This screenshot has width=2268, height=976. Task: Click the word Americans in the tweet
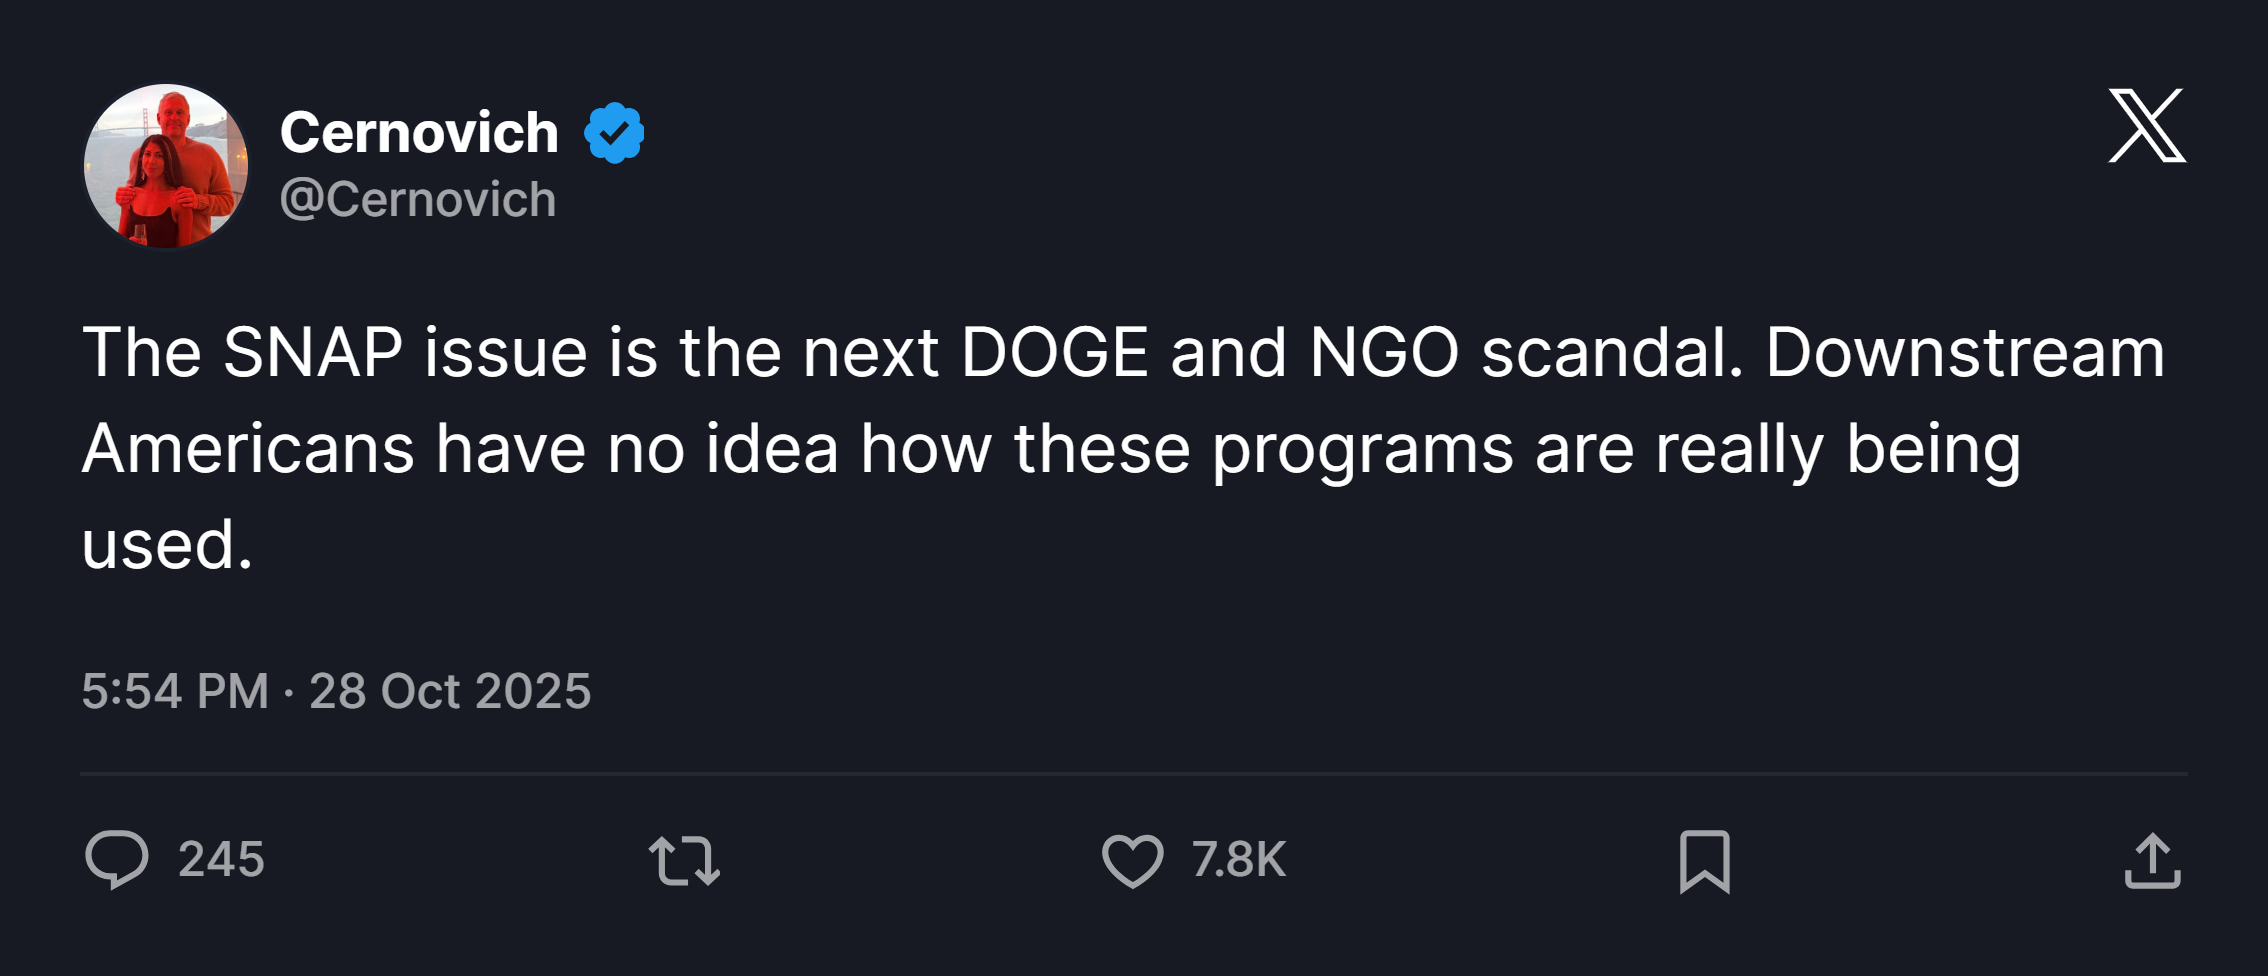(248, 449)
